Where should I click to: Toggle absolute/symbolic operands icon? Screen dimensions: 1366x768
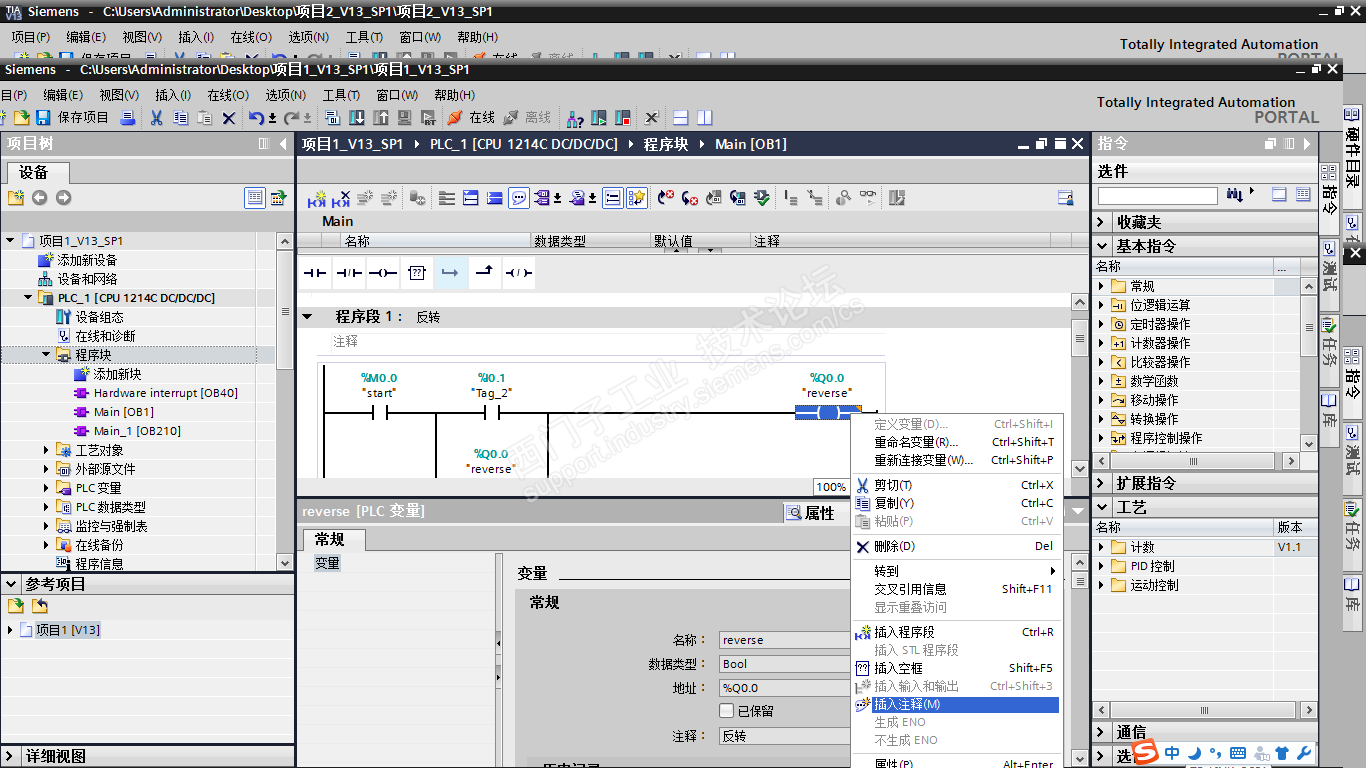541,198
